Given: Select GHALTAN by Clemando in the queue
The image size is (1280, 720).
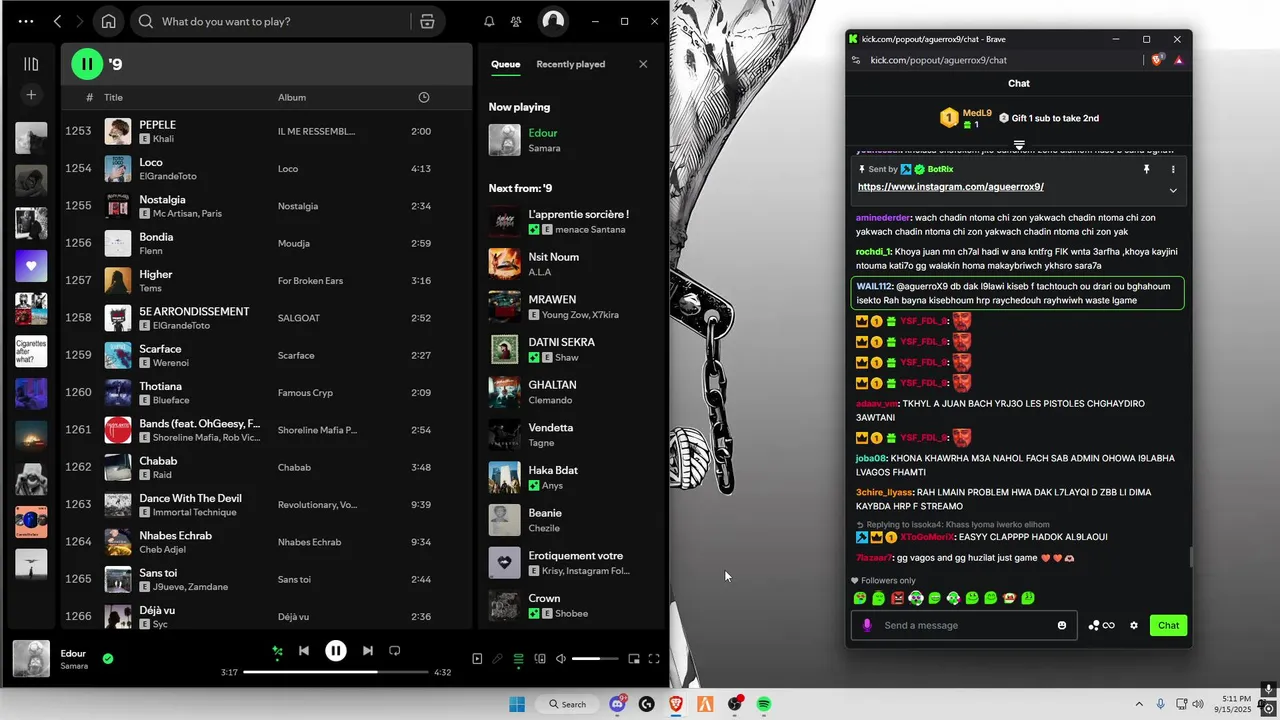Looking at the screenshot, I should pos(574,392).
